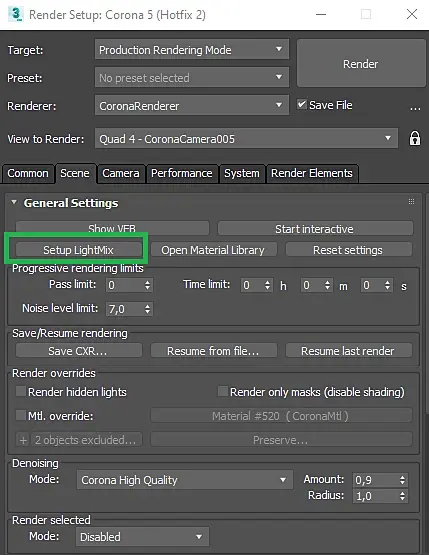
Task: Collapse the General Settings rollout triangle
Action: pos(14,202)
